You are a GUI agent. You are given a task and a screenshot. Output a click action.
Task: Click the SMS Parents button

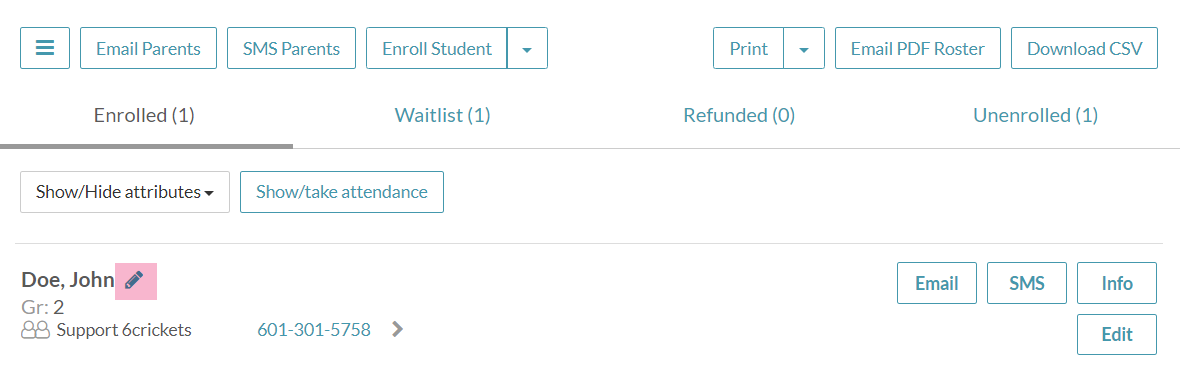[x=291, y=48]
